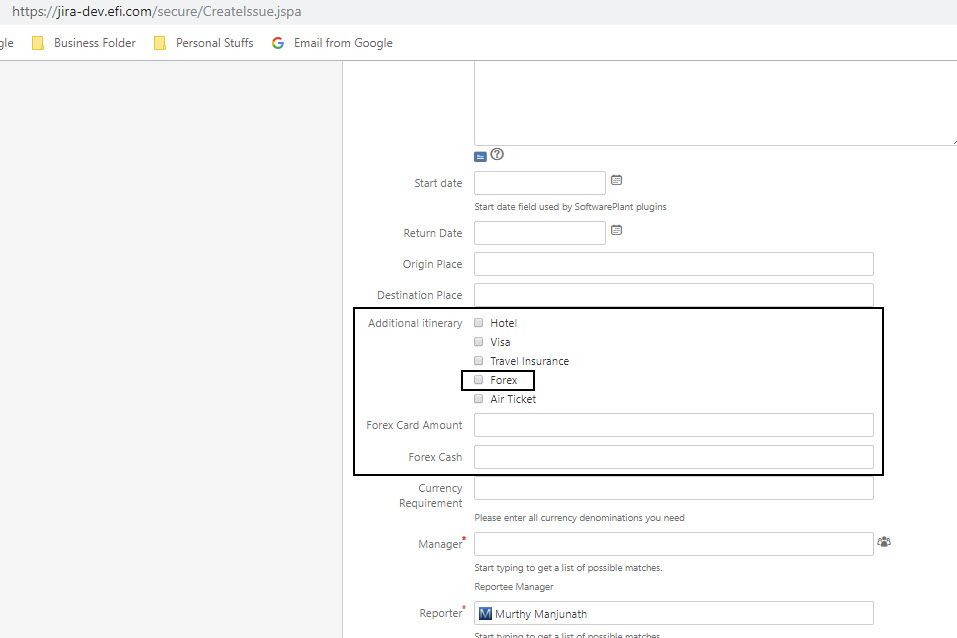Click the blue preview icon below description
The width and height of the screenshot is (957, 638).
coord(480,156)
